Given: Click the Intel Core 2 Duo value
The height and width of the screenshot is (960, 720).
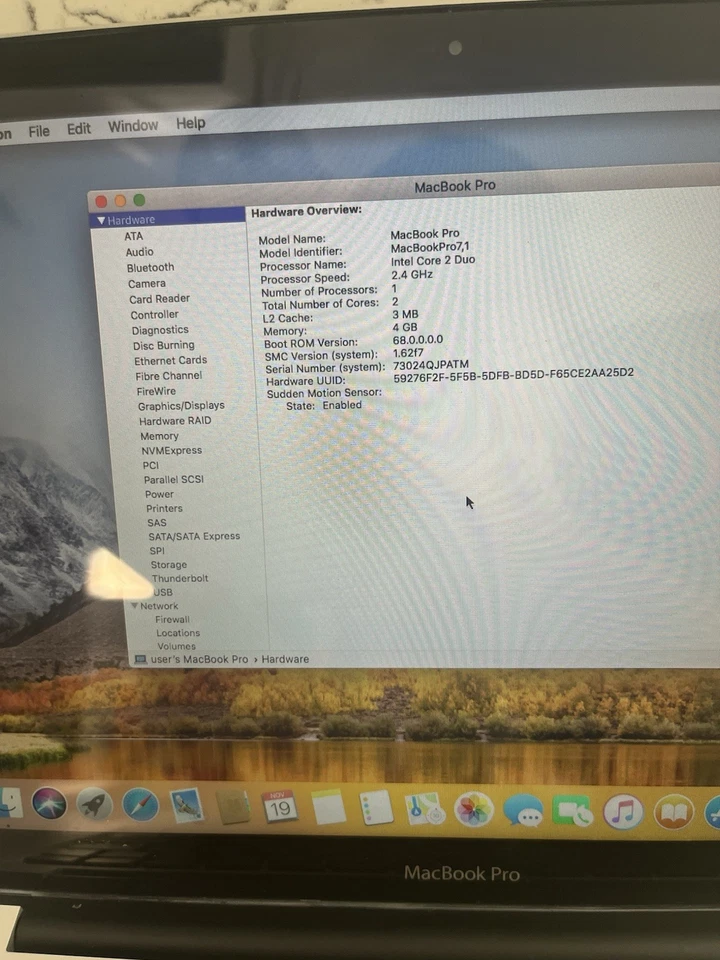Looking at the screenshot, I should pos(433,260).
